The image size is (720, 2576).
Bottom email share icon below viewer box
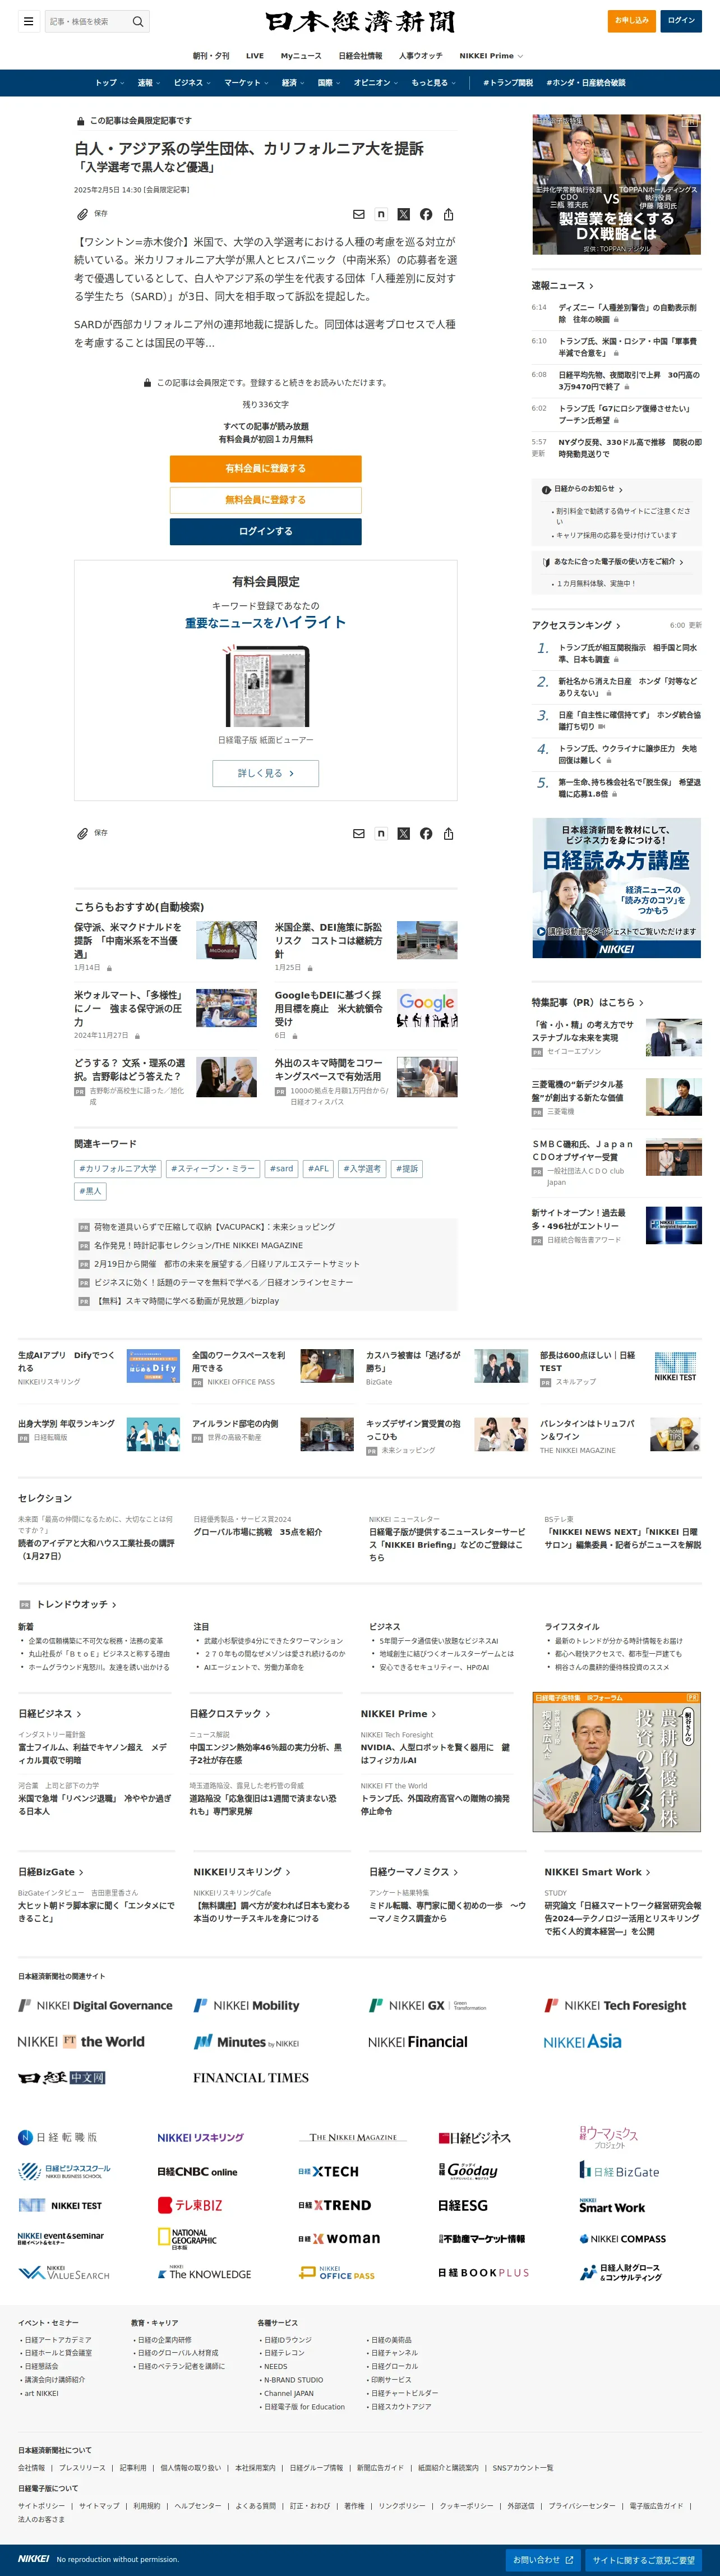pyautogui.click(x=359, y=833)
